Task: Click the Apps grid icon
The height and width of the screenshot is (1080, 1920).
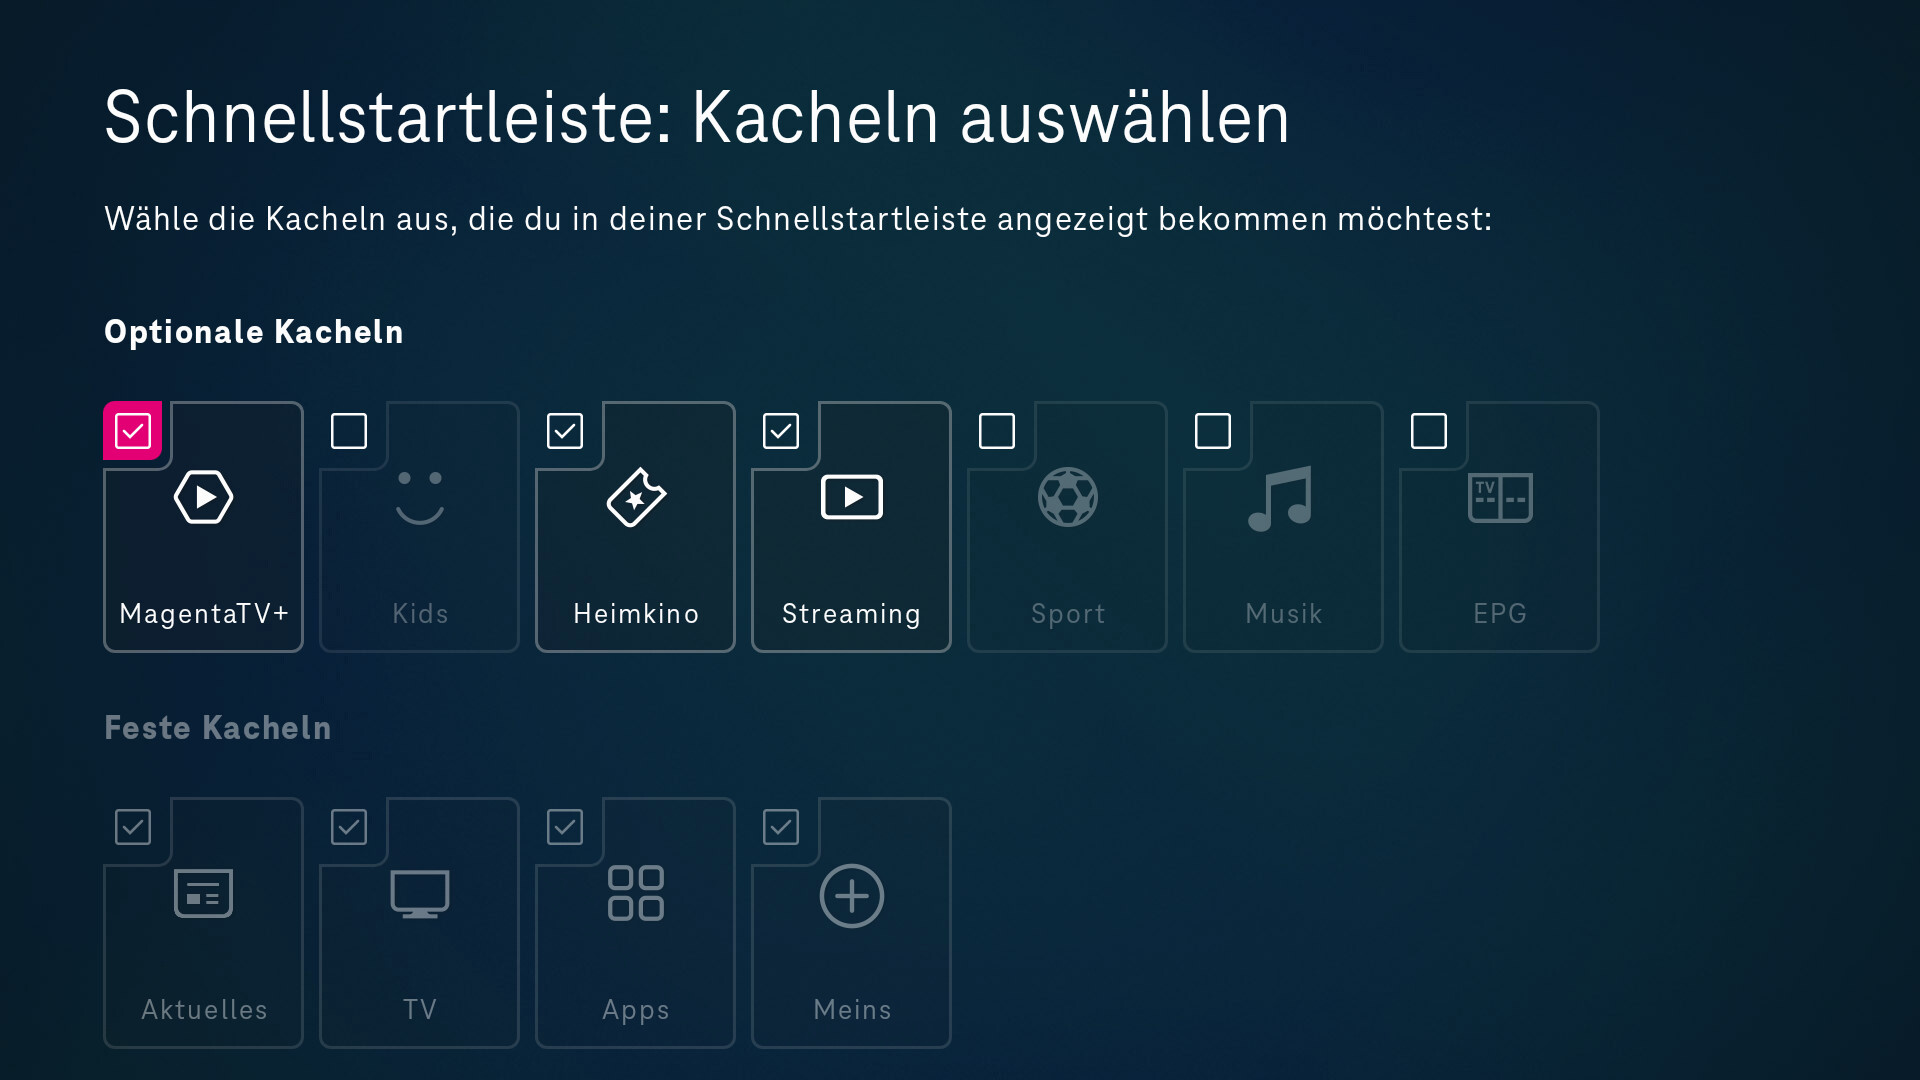Action: (636, 893)
